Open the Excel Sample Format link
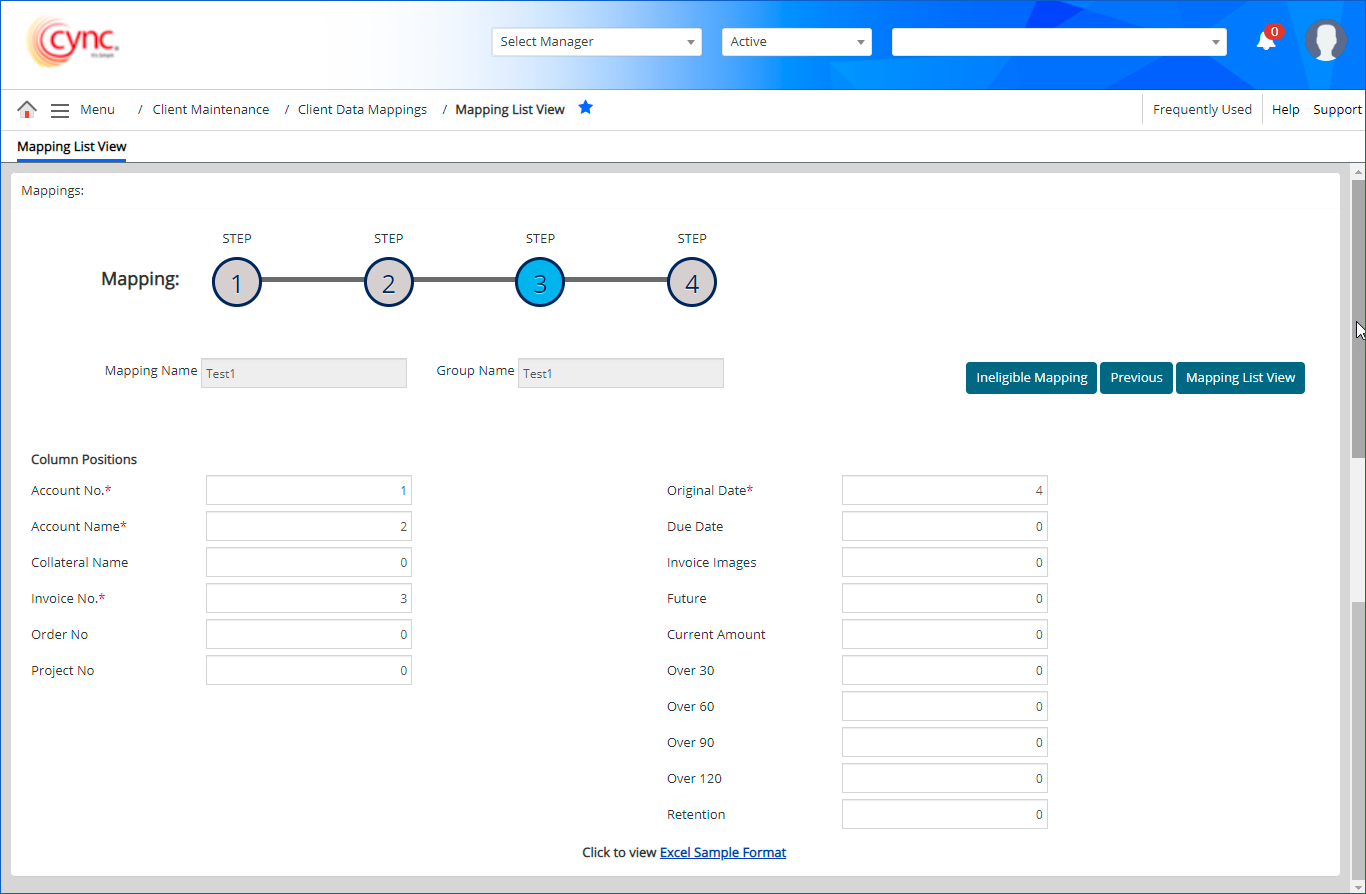Image resolution: width=1366 pixels, height=894 pixels. click(x=723, y=853)
